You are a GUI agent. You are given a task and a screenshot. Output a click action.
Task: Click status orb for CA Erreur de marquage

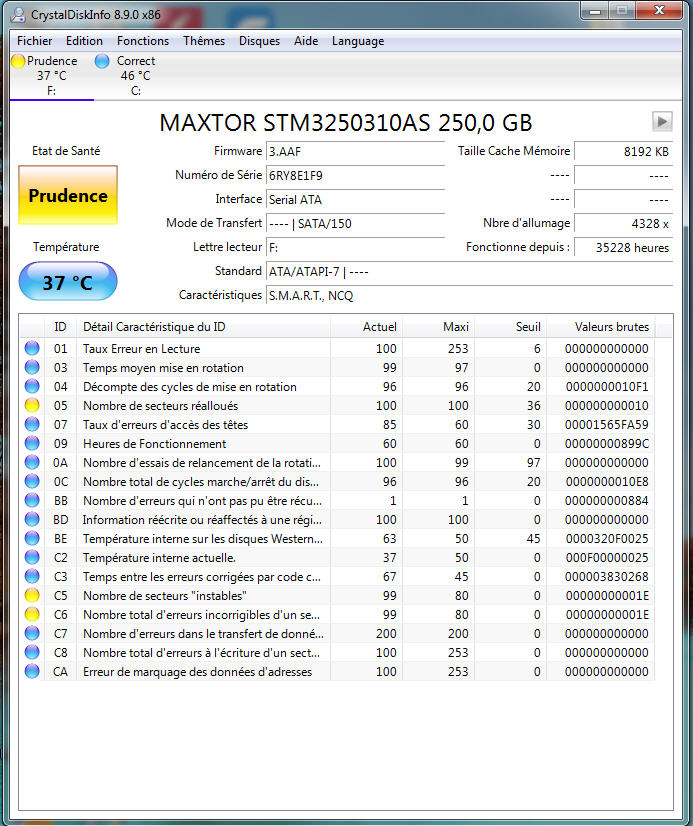coord(32,671)
